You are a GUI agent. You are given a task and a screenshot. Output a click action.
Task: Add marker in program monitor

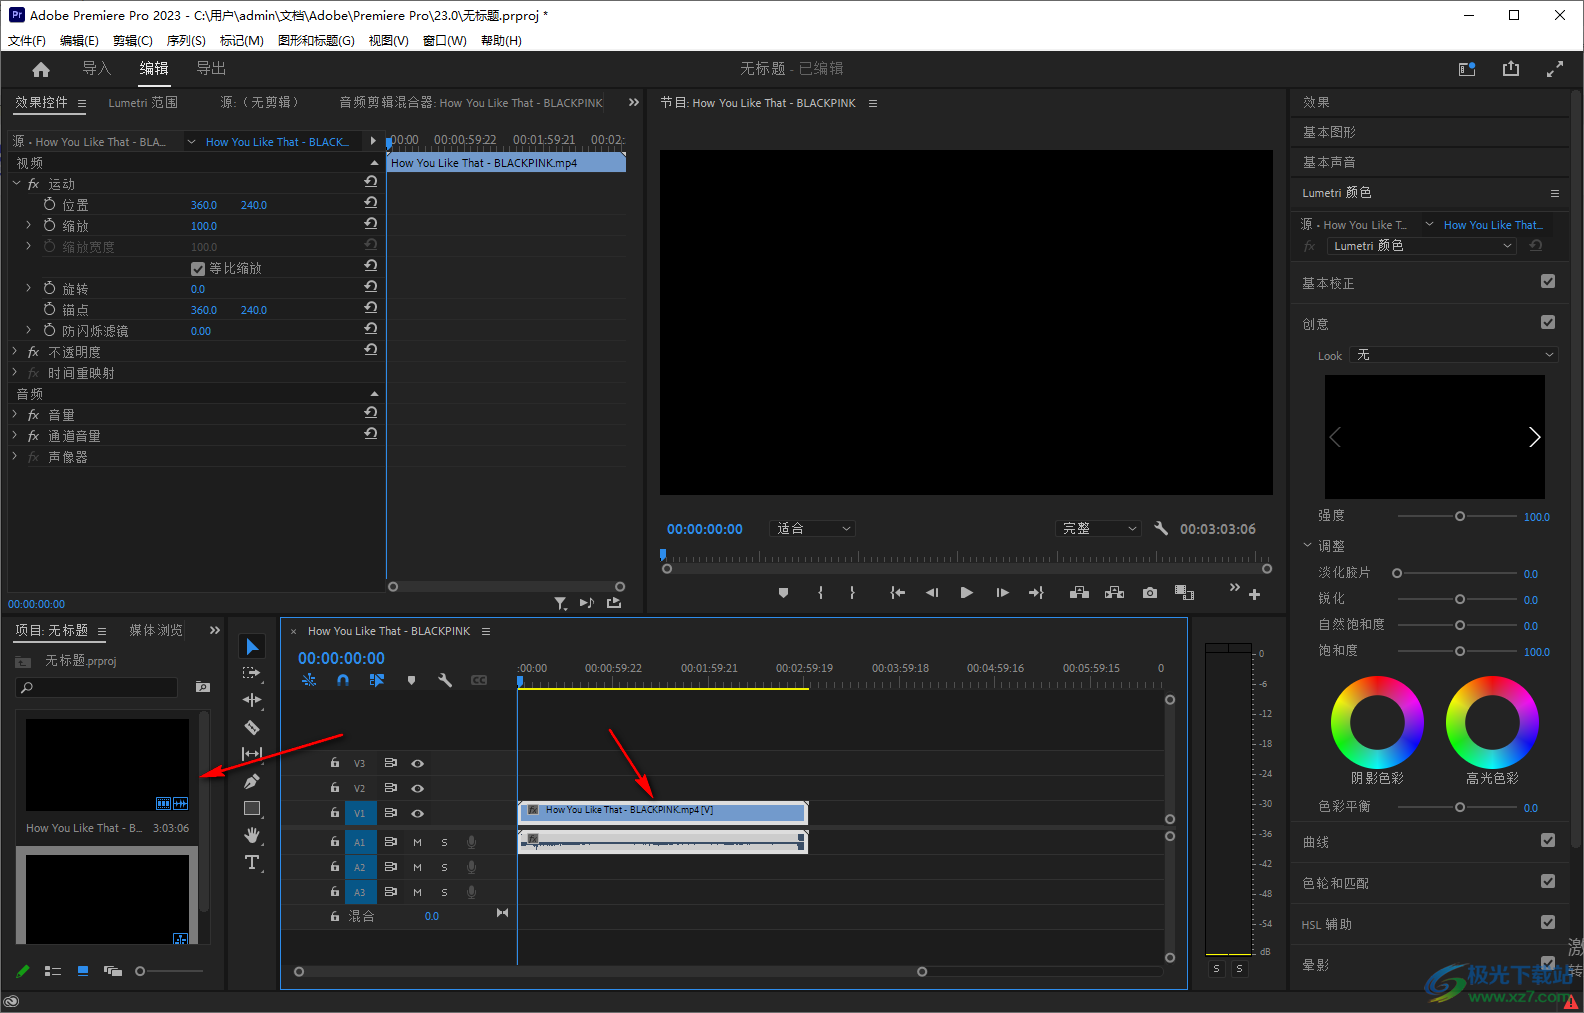783,593
